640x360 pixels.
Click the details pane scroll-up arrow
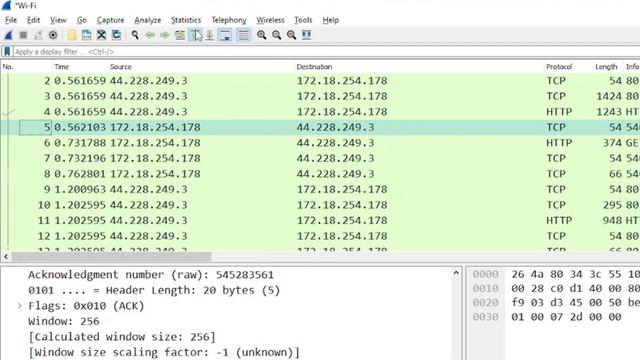[x=456, y=273]
